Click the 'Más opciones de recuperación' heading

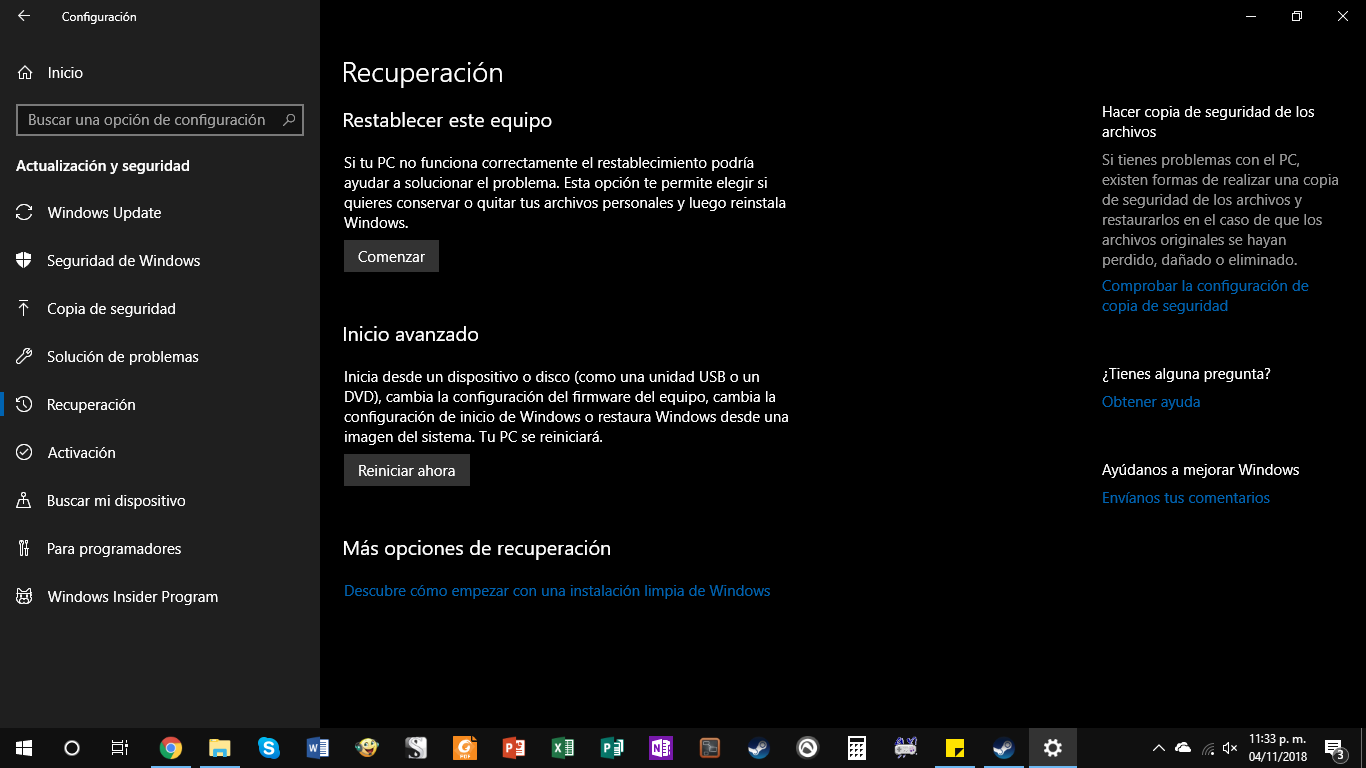point(477,548)
